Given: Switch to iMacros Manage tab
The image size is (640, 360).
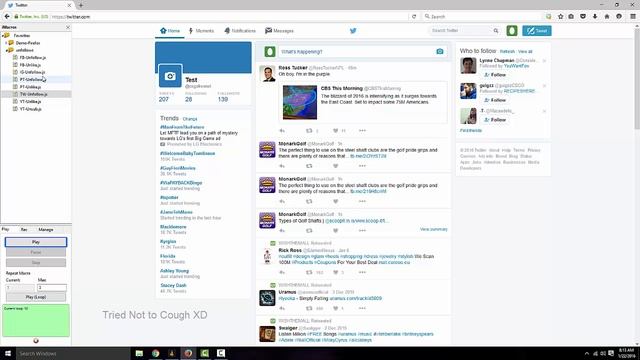Looking at the screenshot, I should pyautogui.click(x=46, y=229).
